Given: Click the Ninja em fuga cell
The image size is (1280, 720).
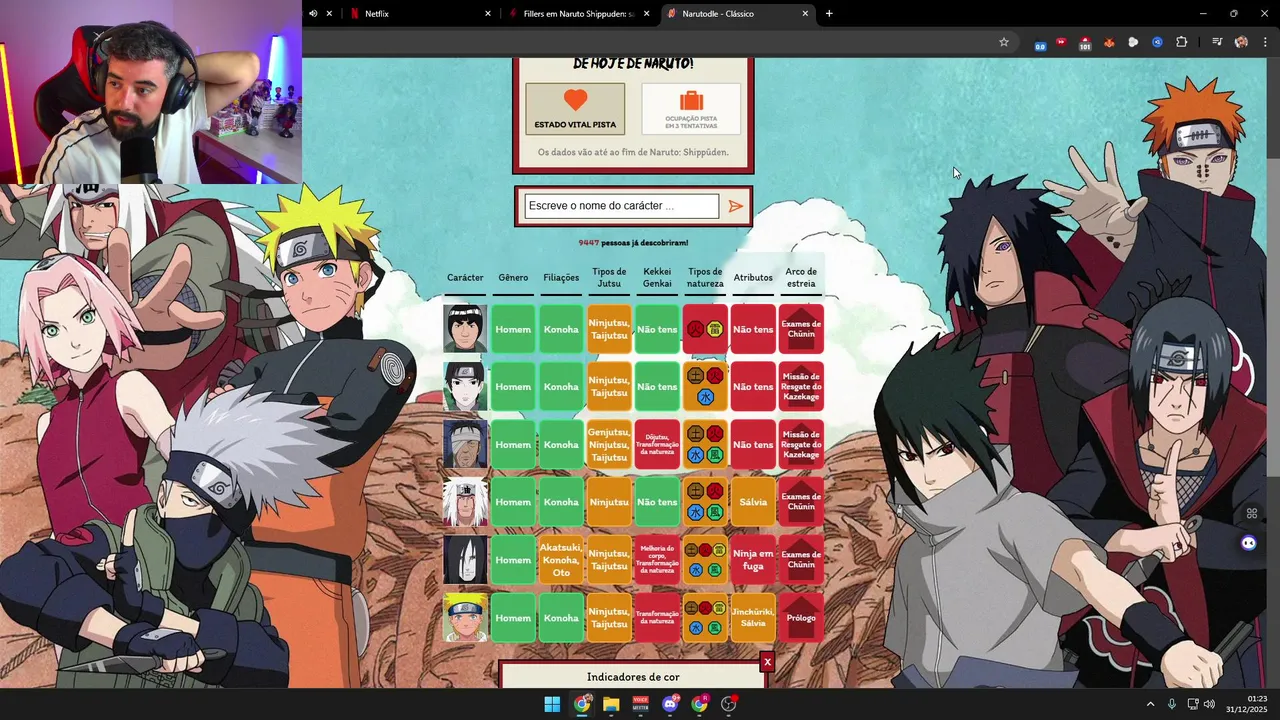Looking at the screenshot, I should coord(753,560).
